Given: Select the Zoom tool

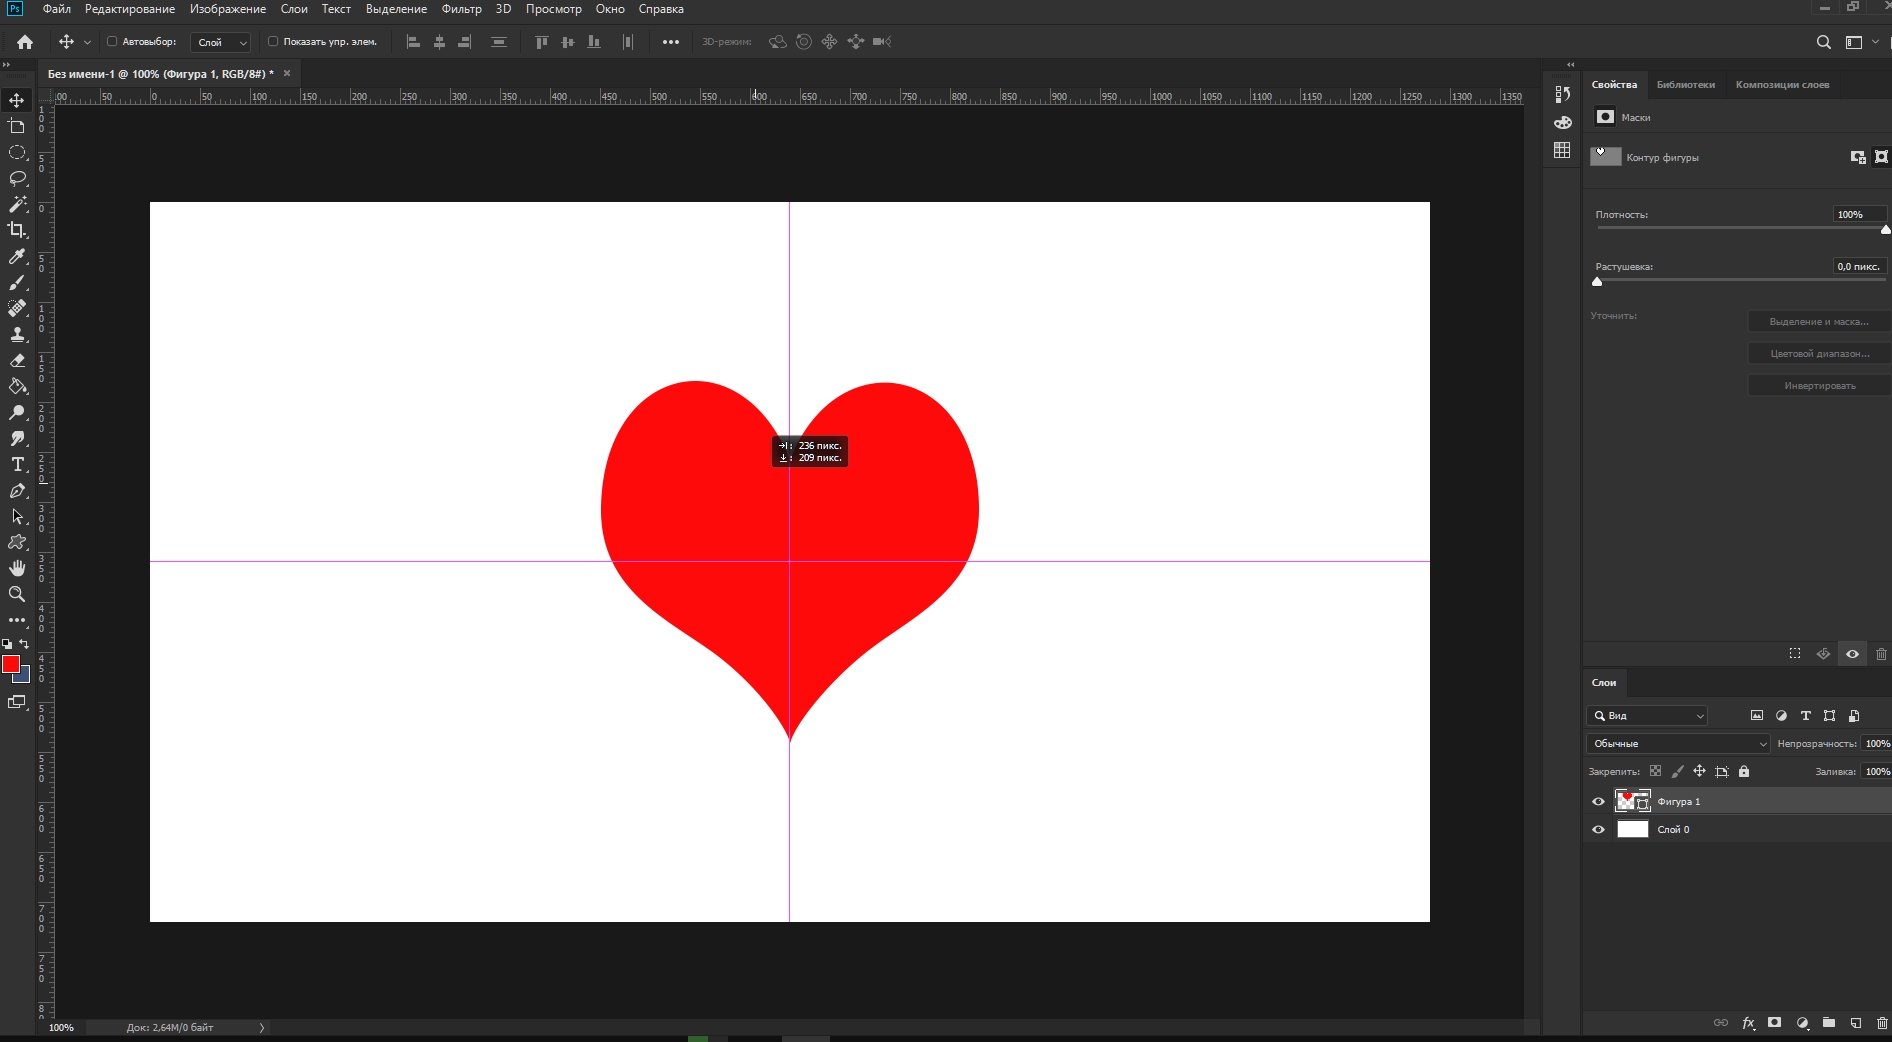Looking at the screenshot, I should click(x=17, y=594).
